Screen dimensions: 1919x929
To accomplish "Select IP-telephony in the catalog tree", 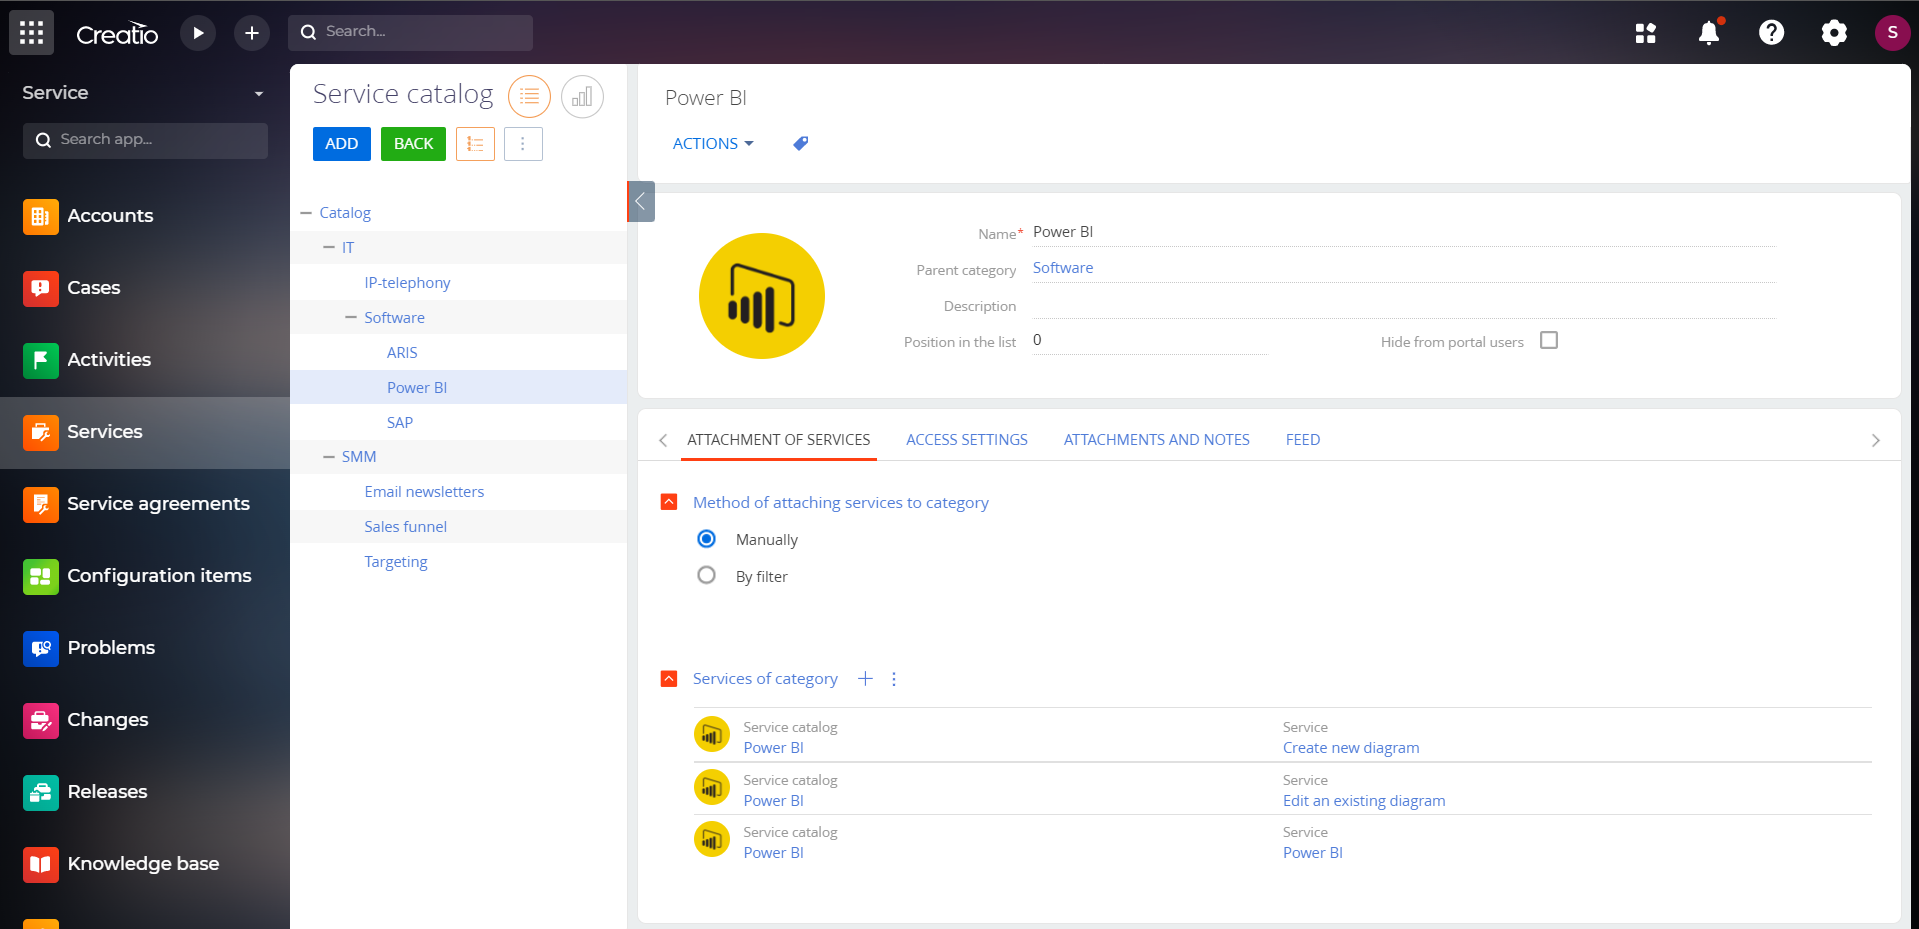I will pyautogui.click(x=407, y=283).
